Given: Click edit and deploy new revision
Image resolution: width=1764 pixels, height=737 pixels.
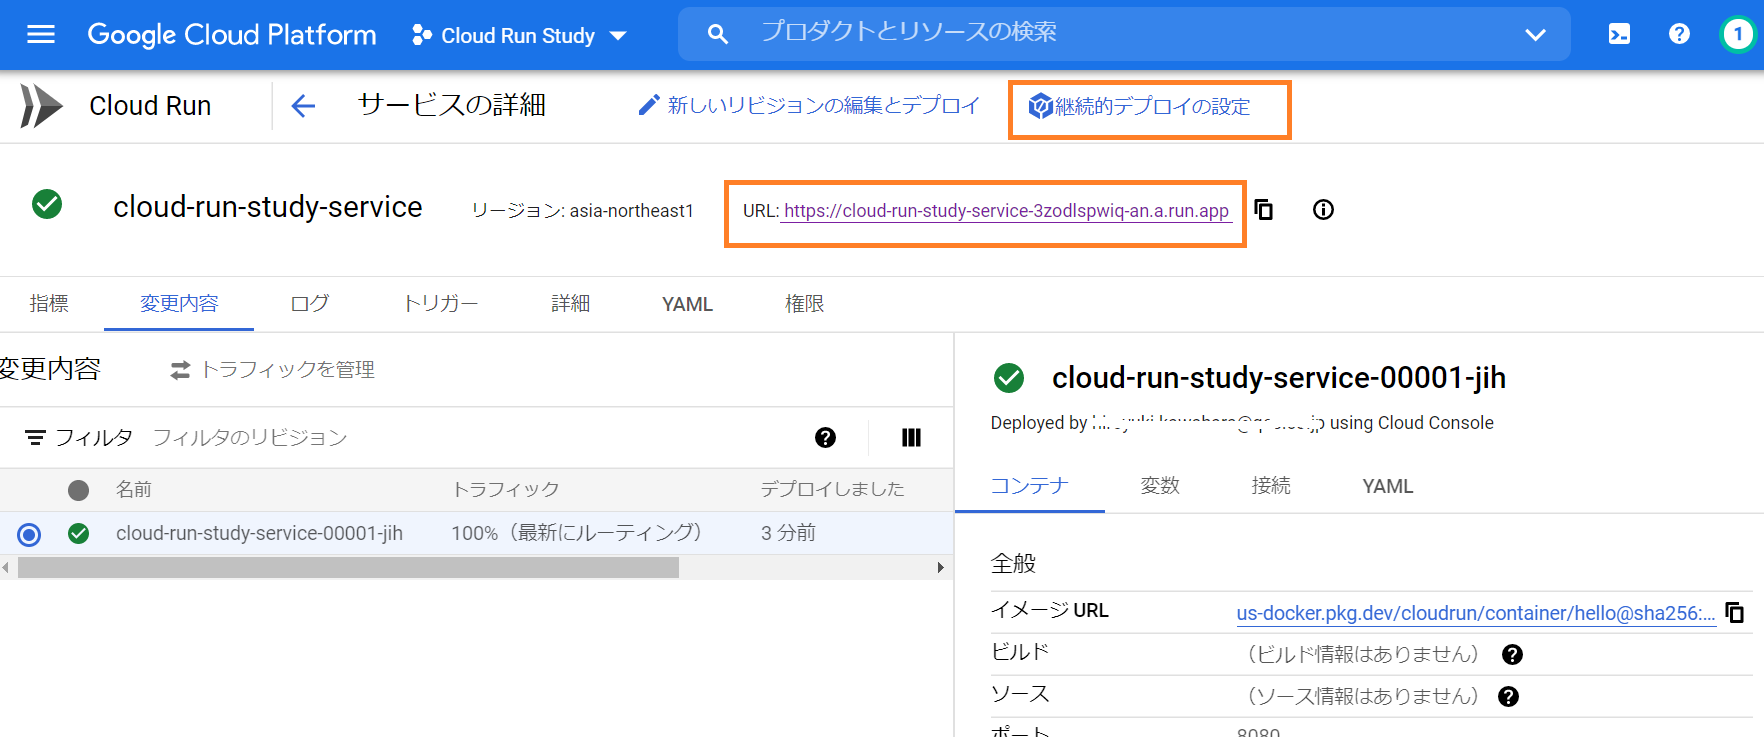Looking at the screenshot, I should 809,105.
